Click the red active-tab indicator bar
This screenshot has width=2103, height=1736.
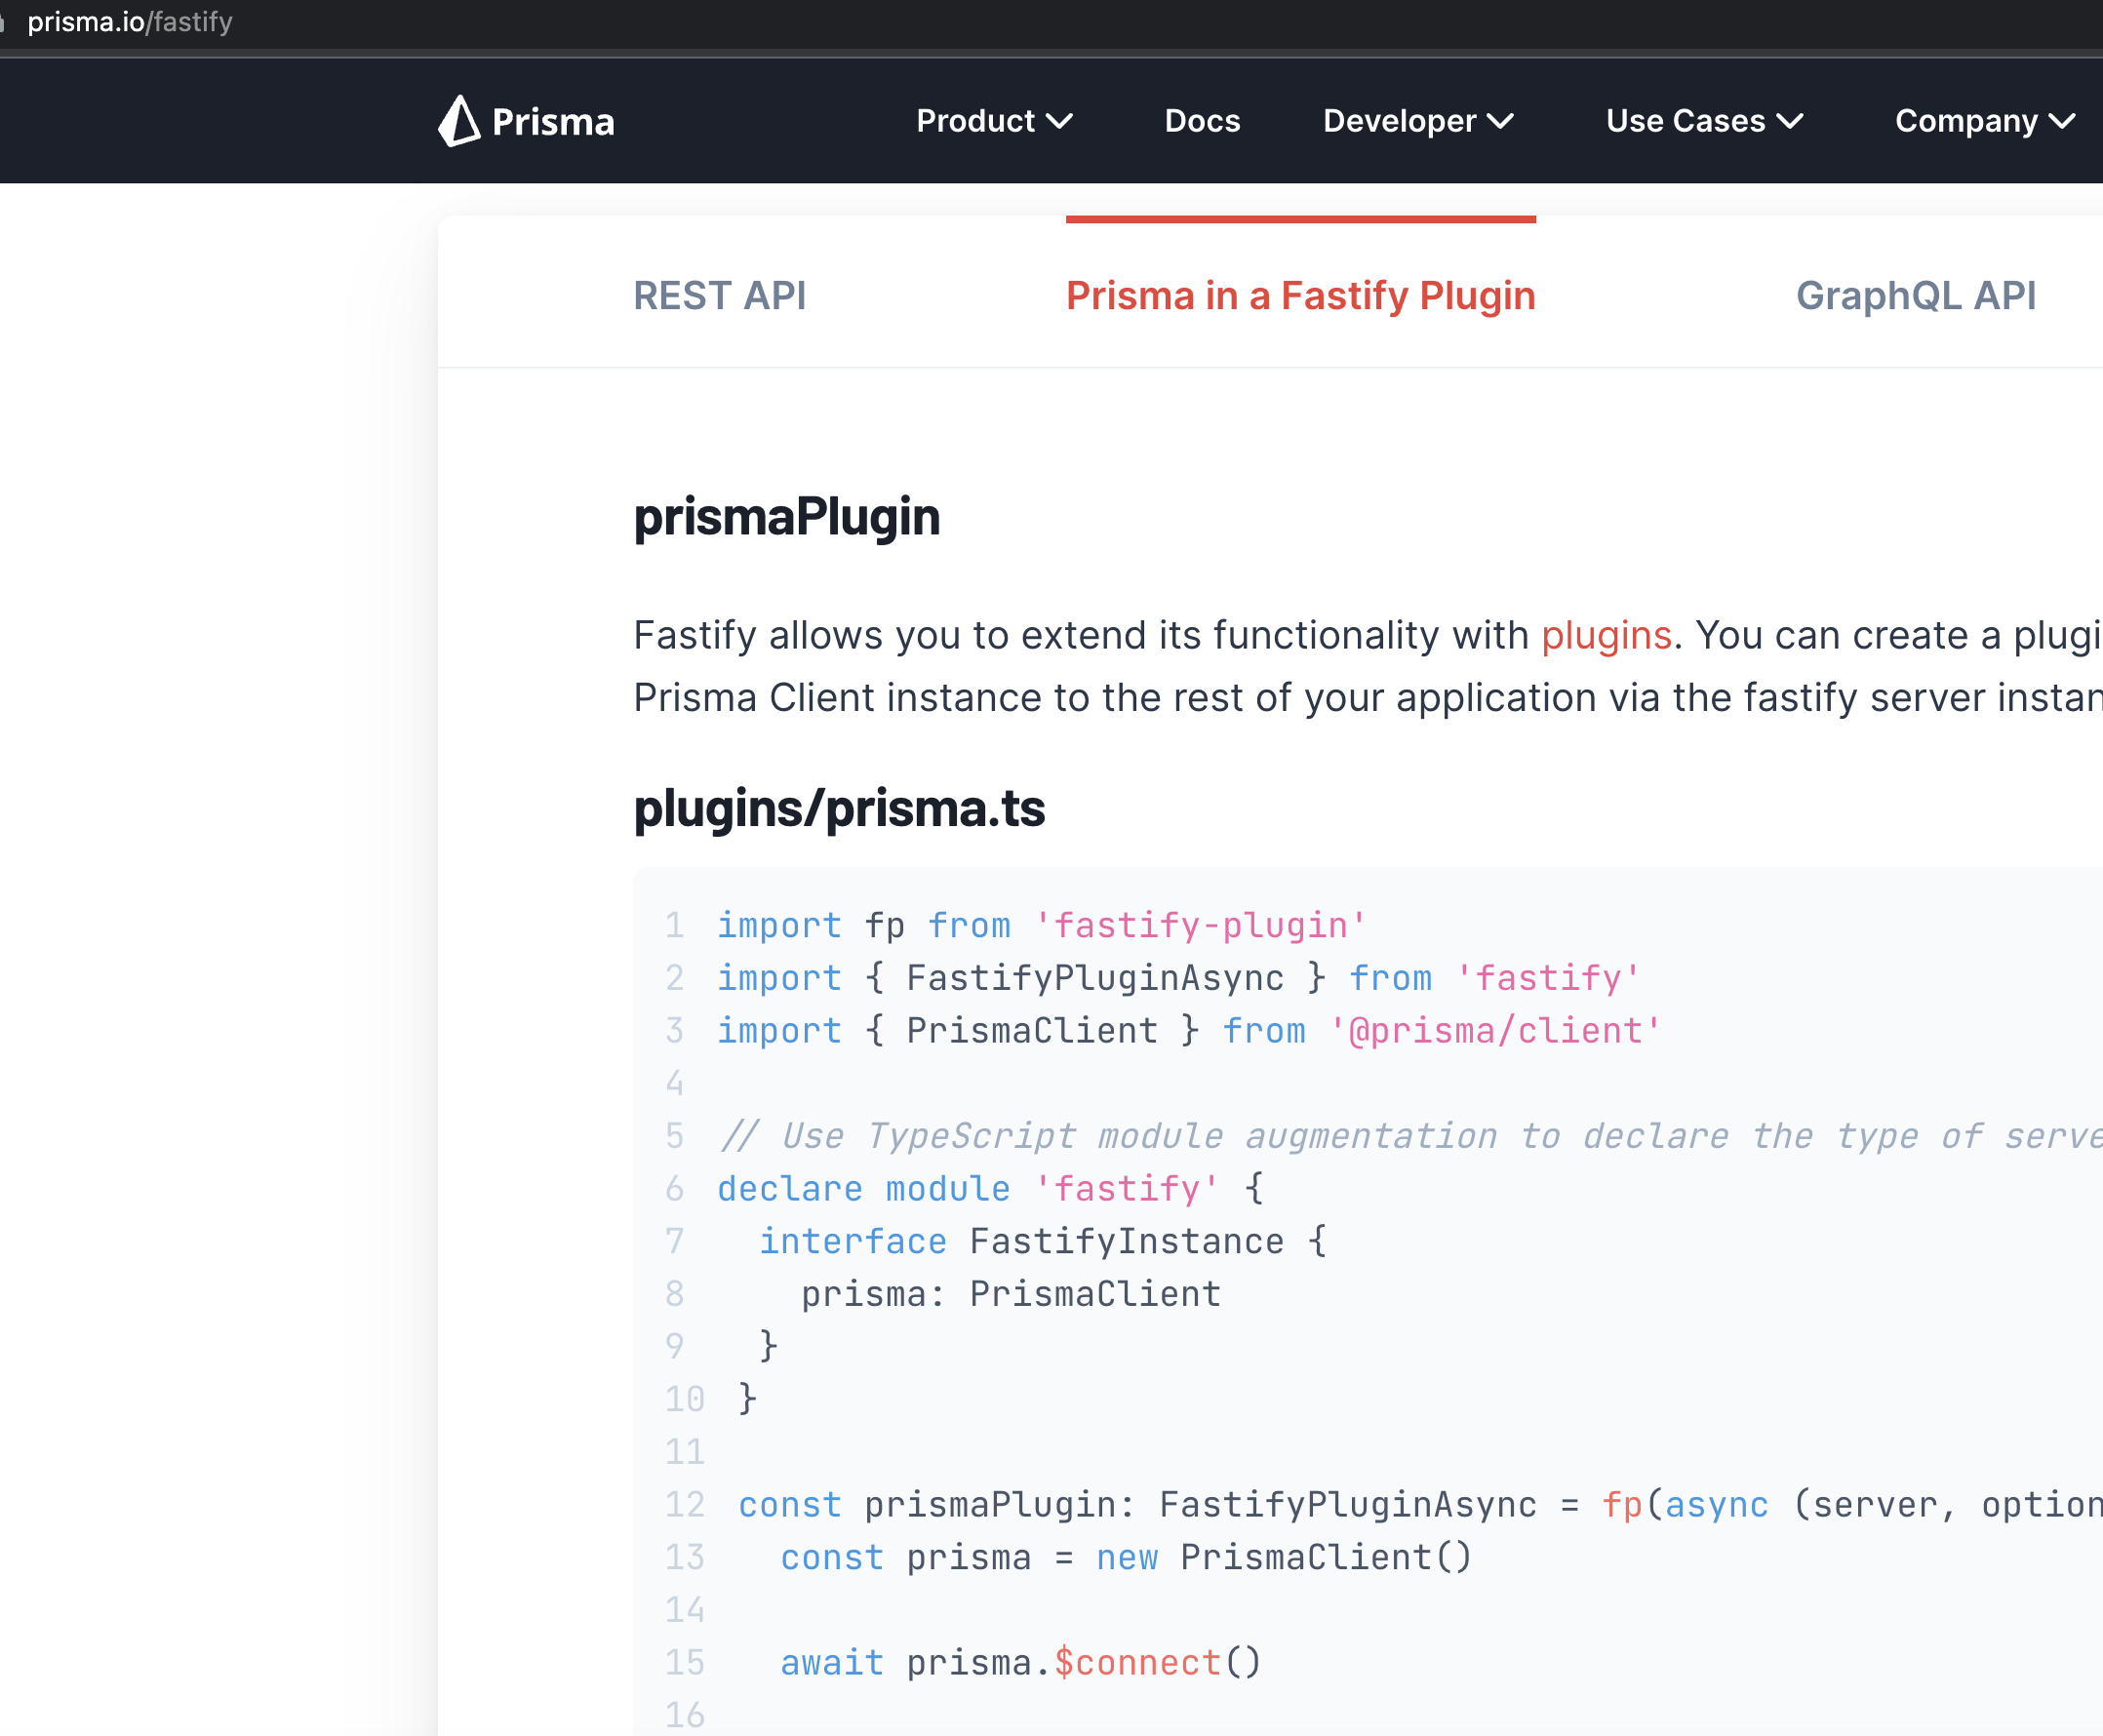tap(1299, 218)
